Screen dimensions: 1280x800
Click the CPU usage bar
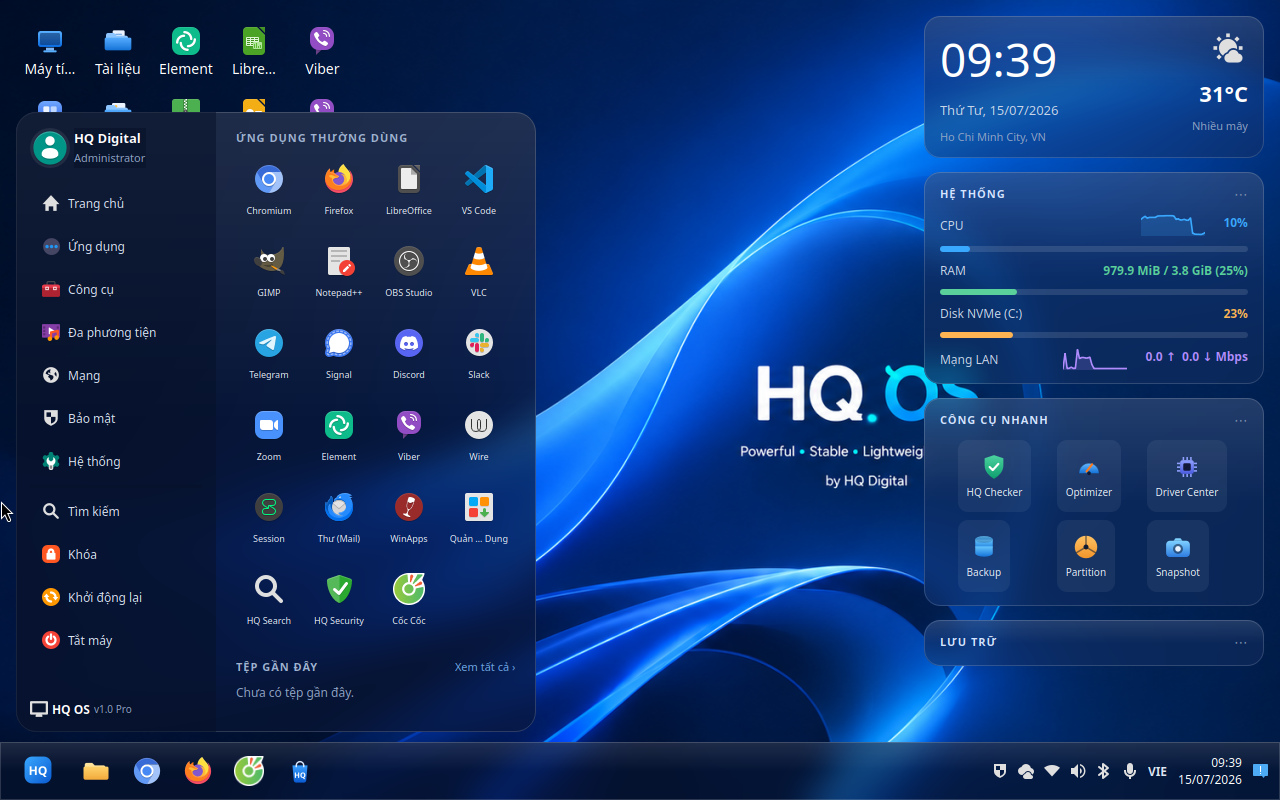(x=1094, y=248)
